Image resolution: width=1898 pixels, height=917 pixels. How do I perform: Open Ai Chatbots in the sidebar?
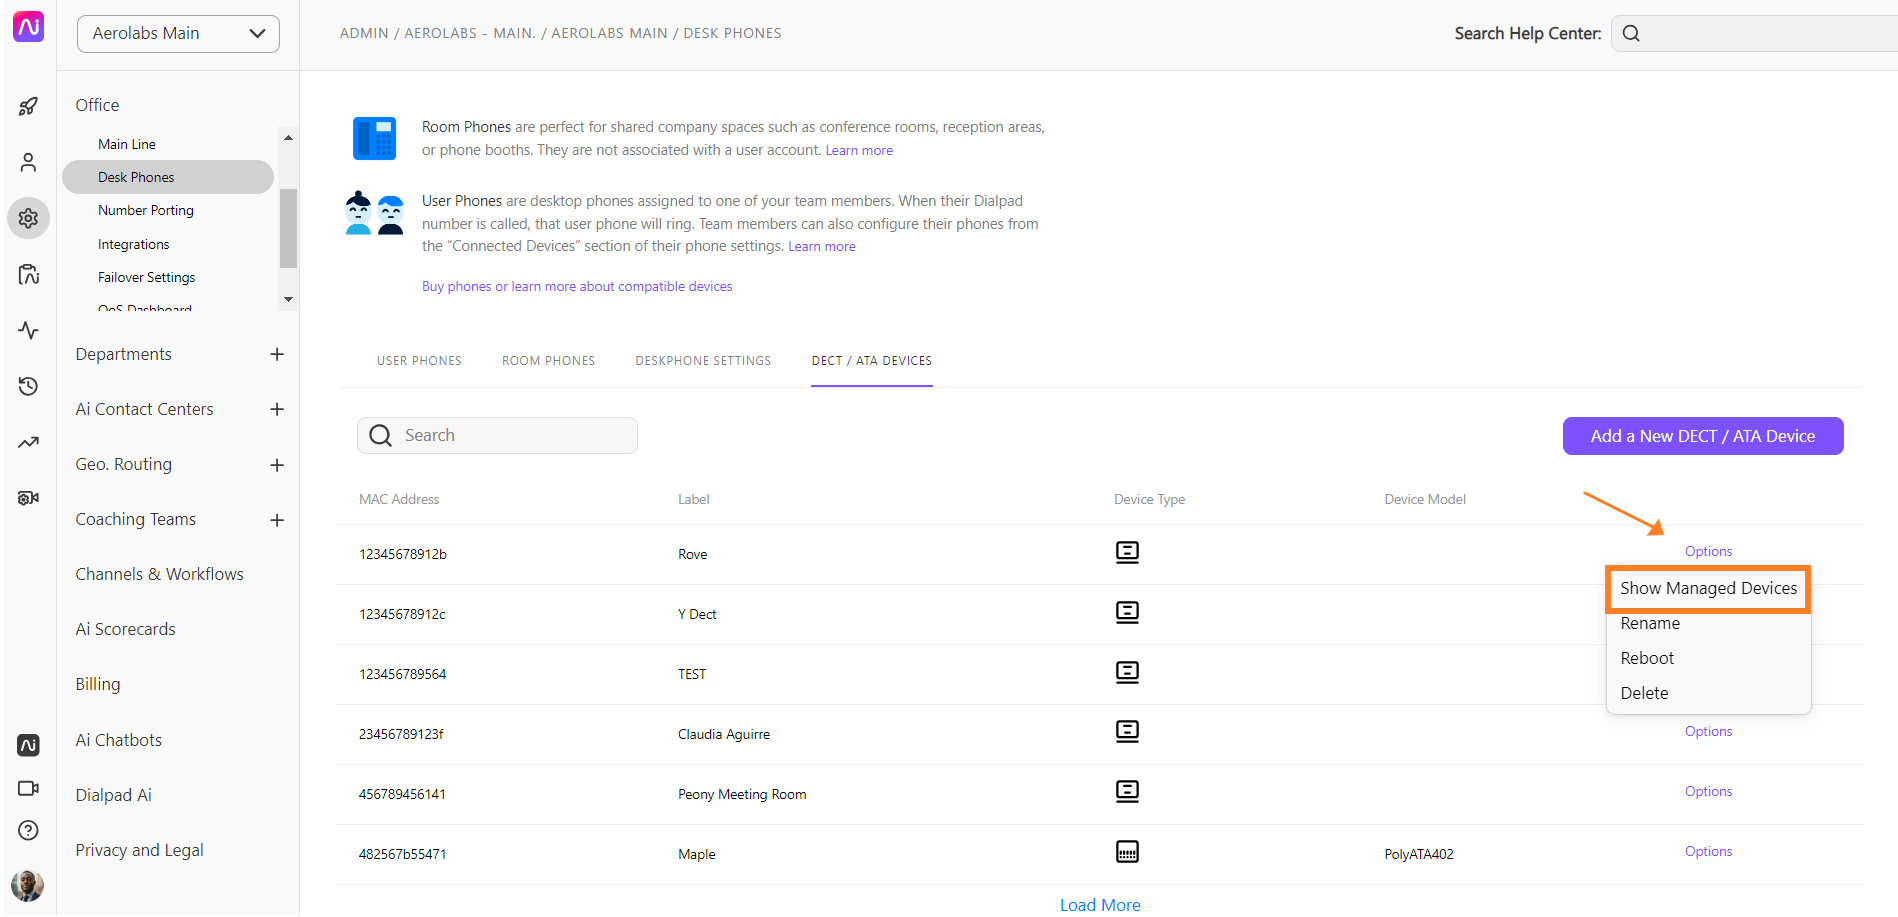point(119,740)
